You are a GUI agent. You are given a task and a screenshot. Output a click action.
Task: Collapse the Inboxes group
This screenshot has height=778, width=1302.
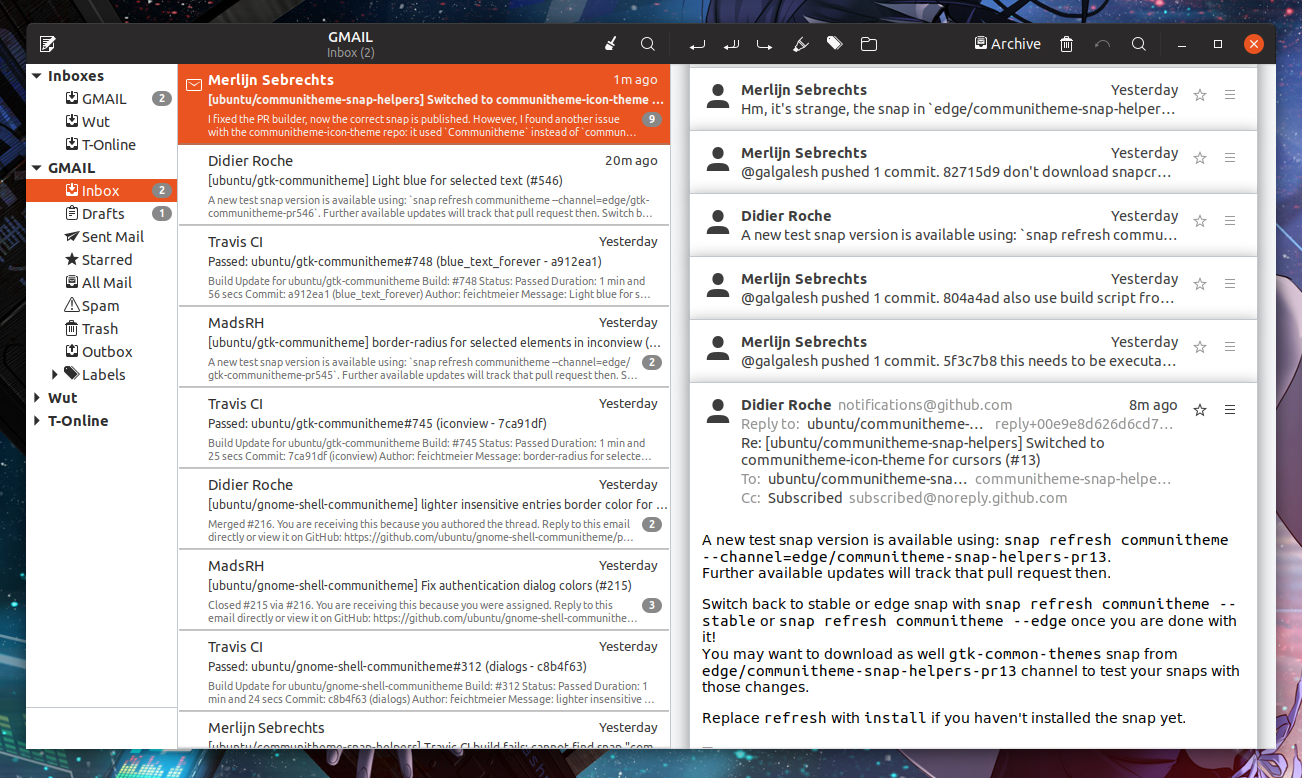[x=37, y=76]
